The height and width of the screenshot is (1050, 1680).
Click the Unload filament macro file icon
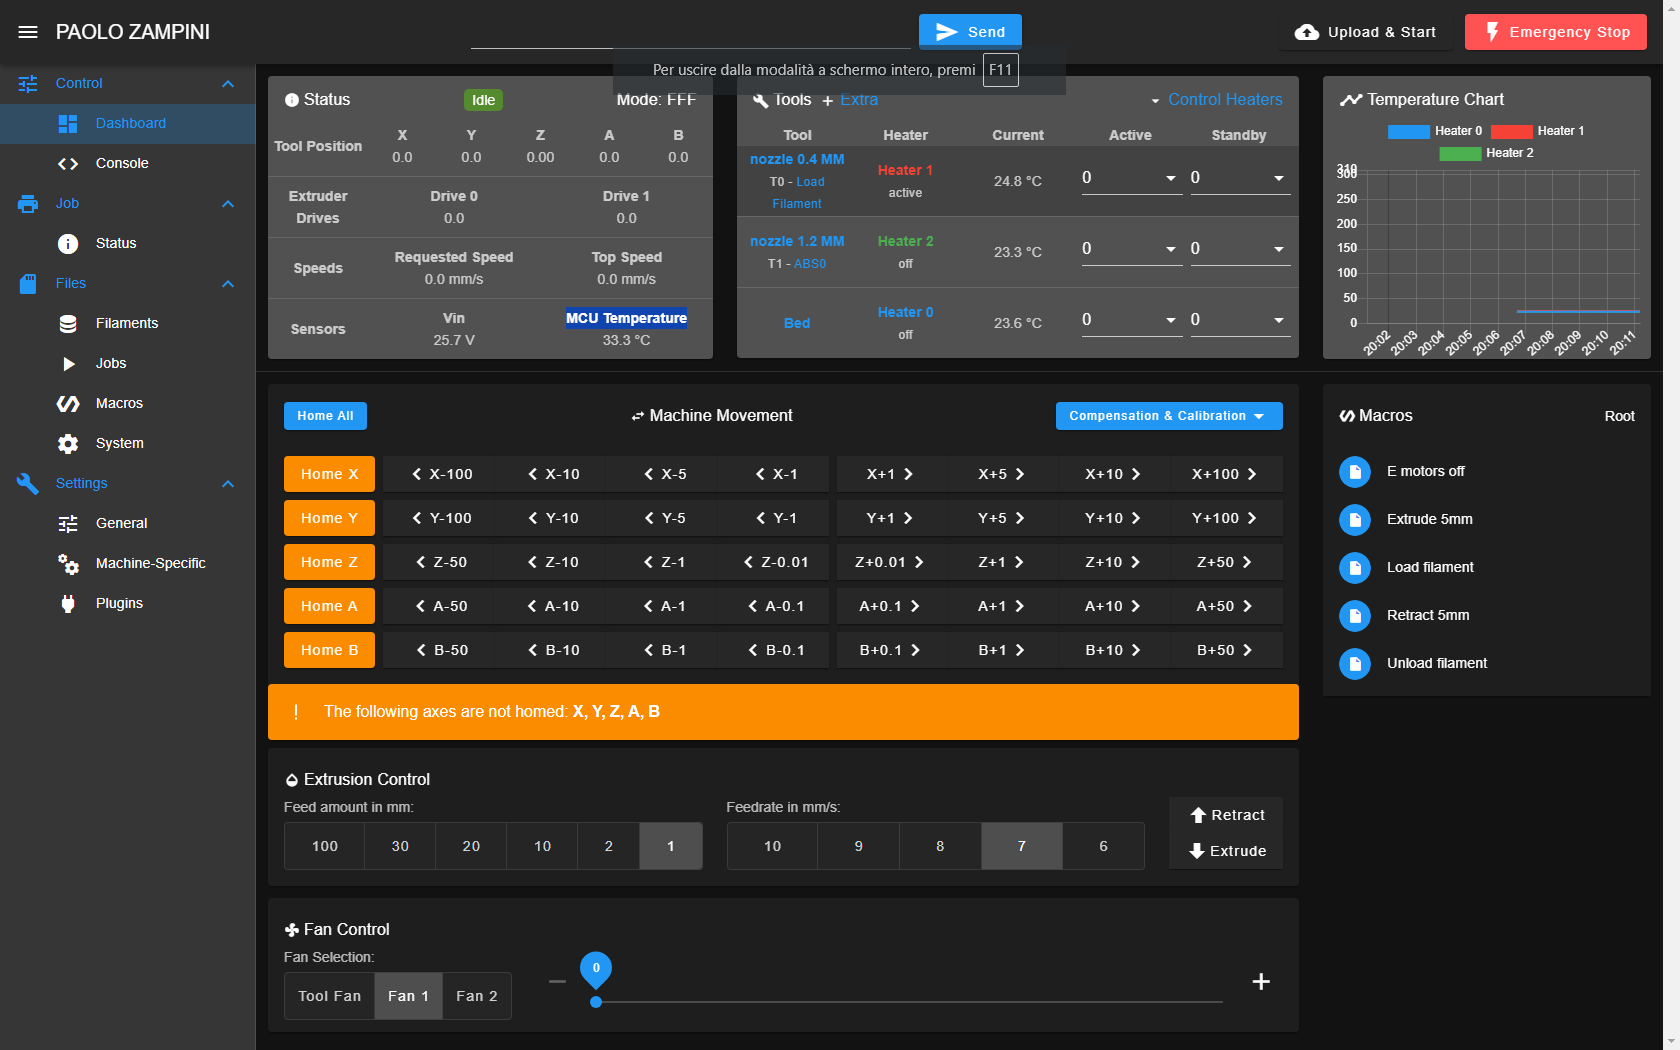click(x=1355, y=663)
